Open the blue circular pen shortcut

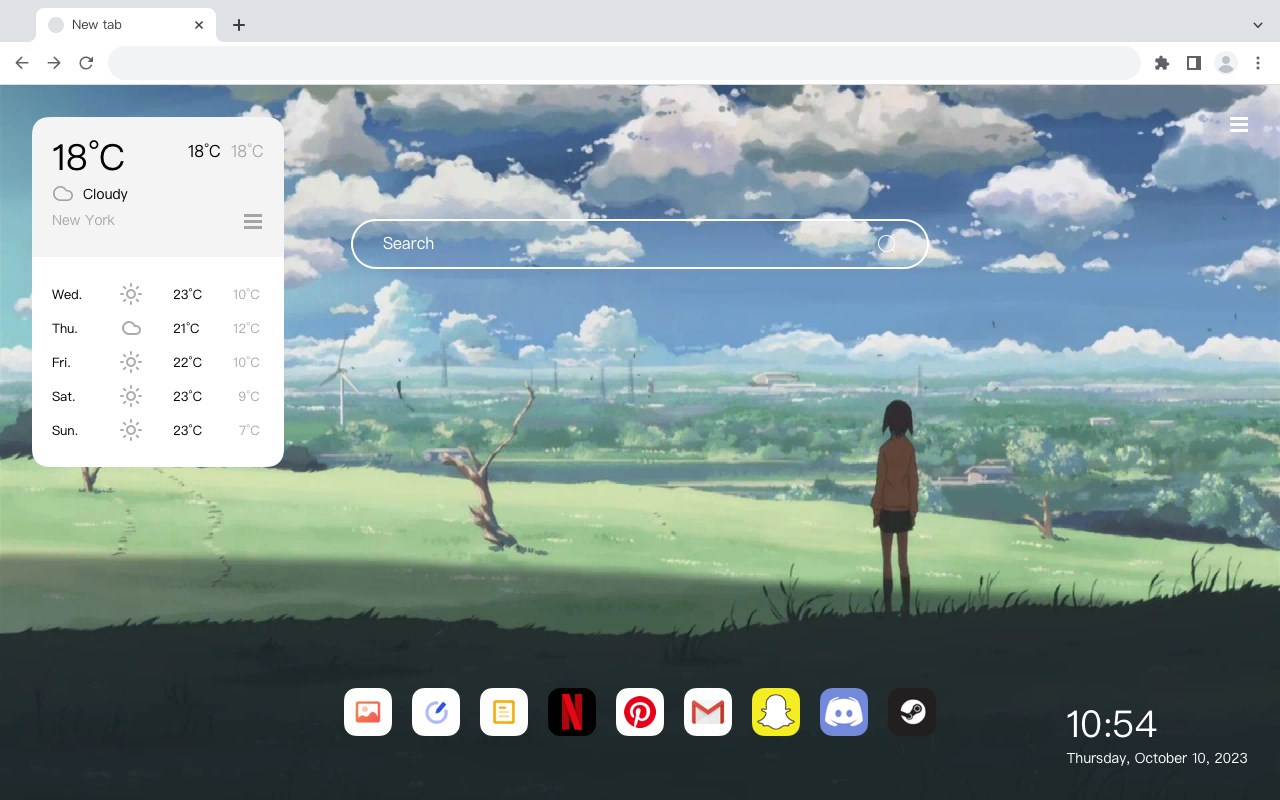pos(436,712)
